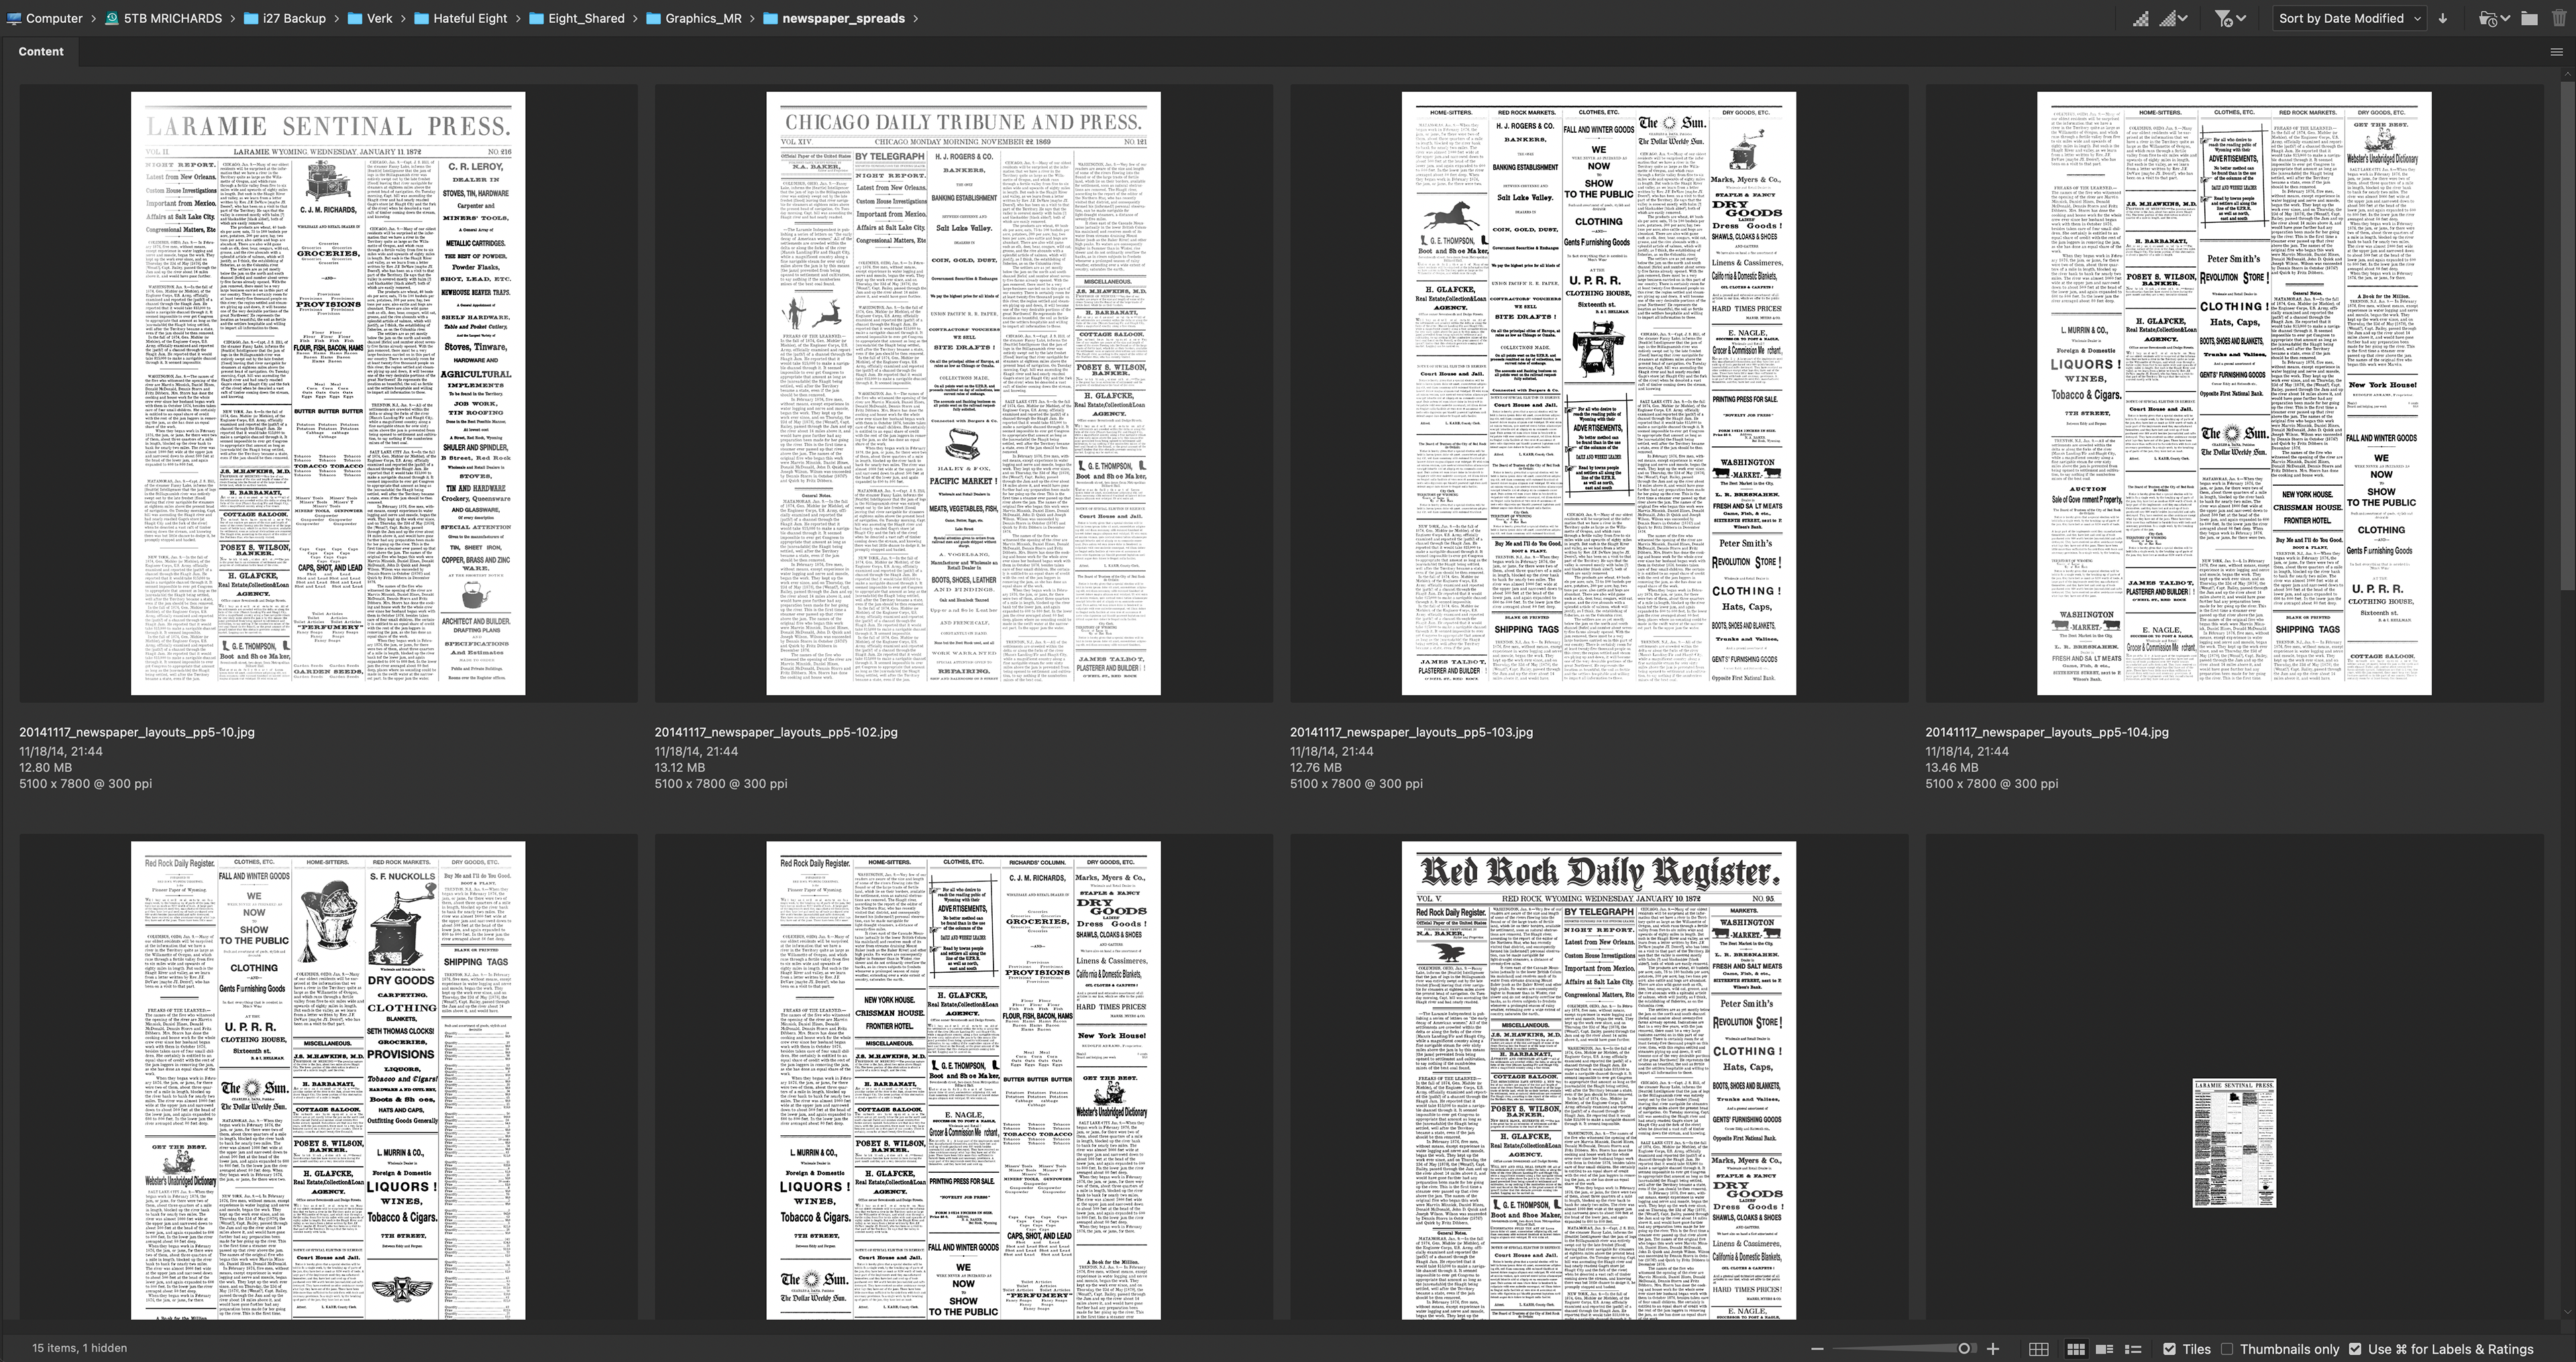This screenshot has height=1362, width=2576.
Task: Expand the chevron after Computer breadcrumb
Action: click(x=94, y=18)
